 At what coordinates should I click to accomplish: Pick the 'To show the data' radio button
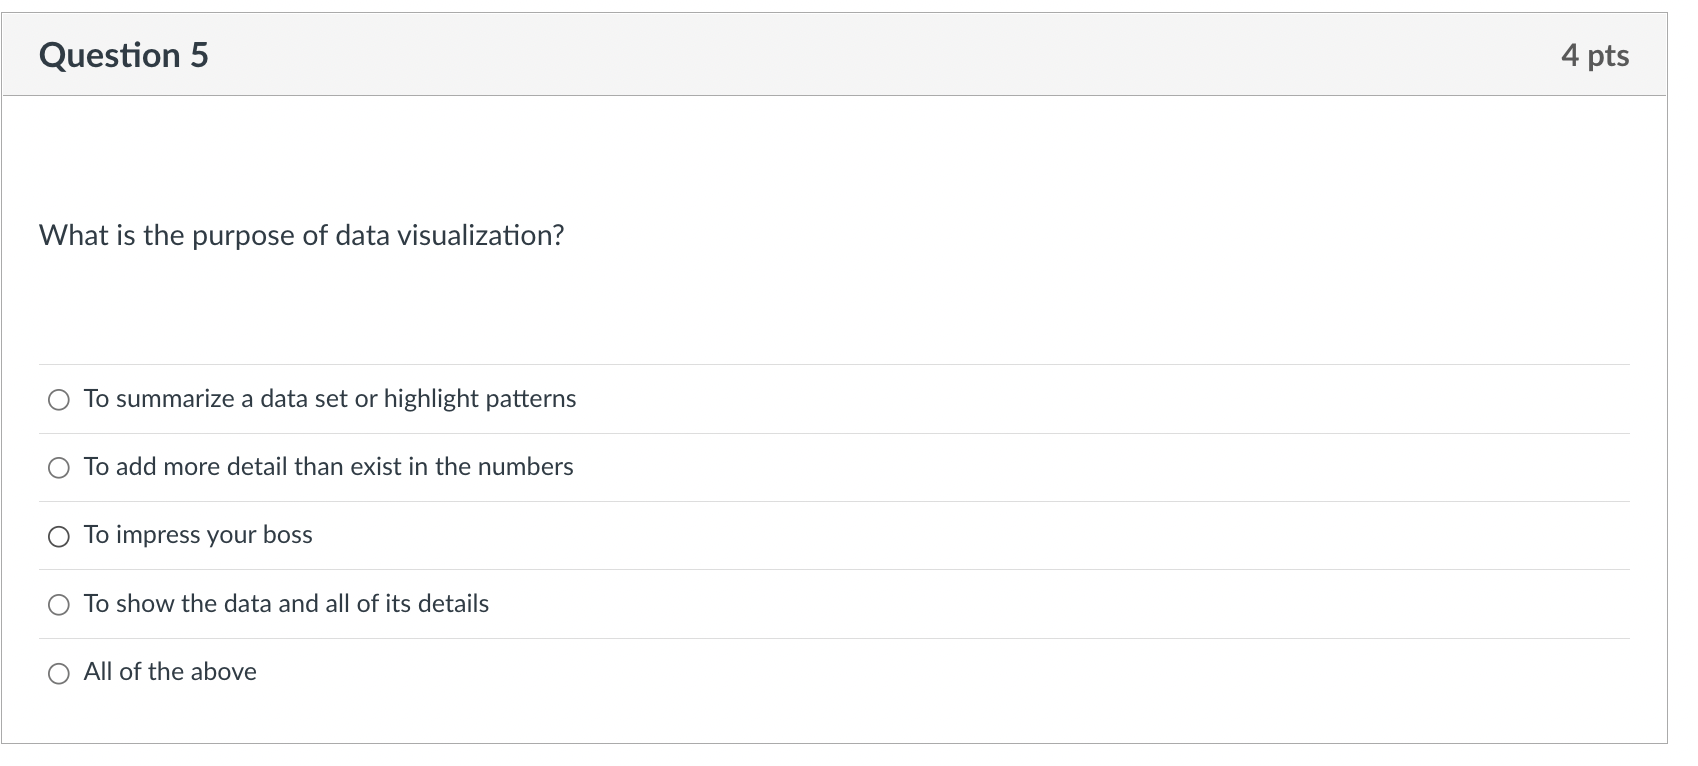[59, 605]
